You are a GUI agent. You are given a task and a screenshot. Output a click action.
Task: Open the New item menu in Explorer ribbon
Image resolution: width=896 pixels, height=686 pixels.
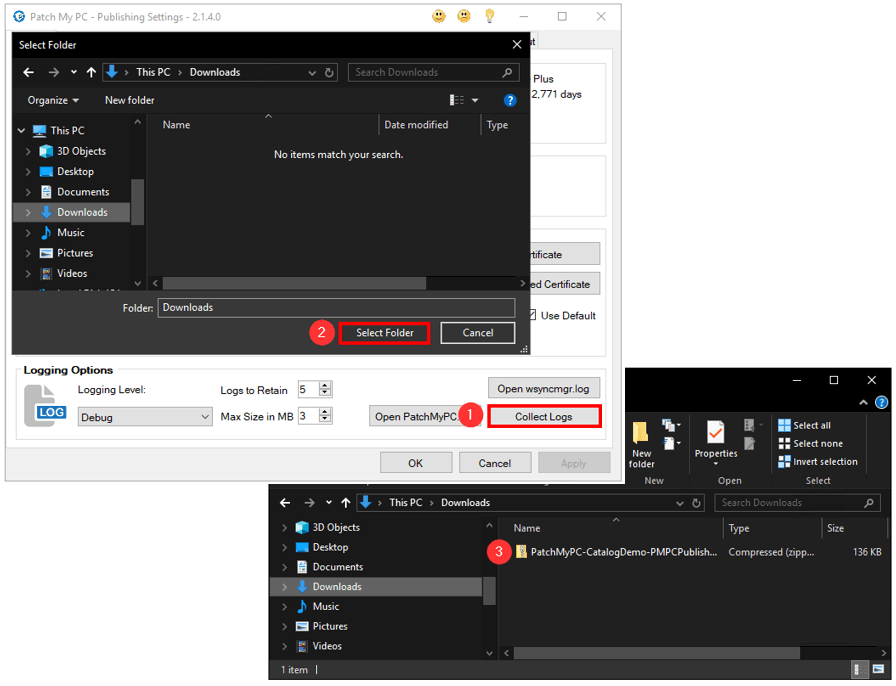point(671,425)
